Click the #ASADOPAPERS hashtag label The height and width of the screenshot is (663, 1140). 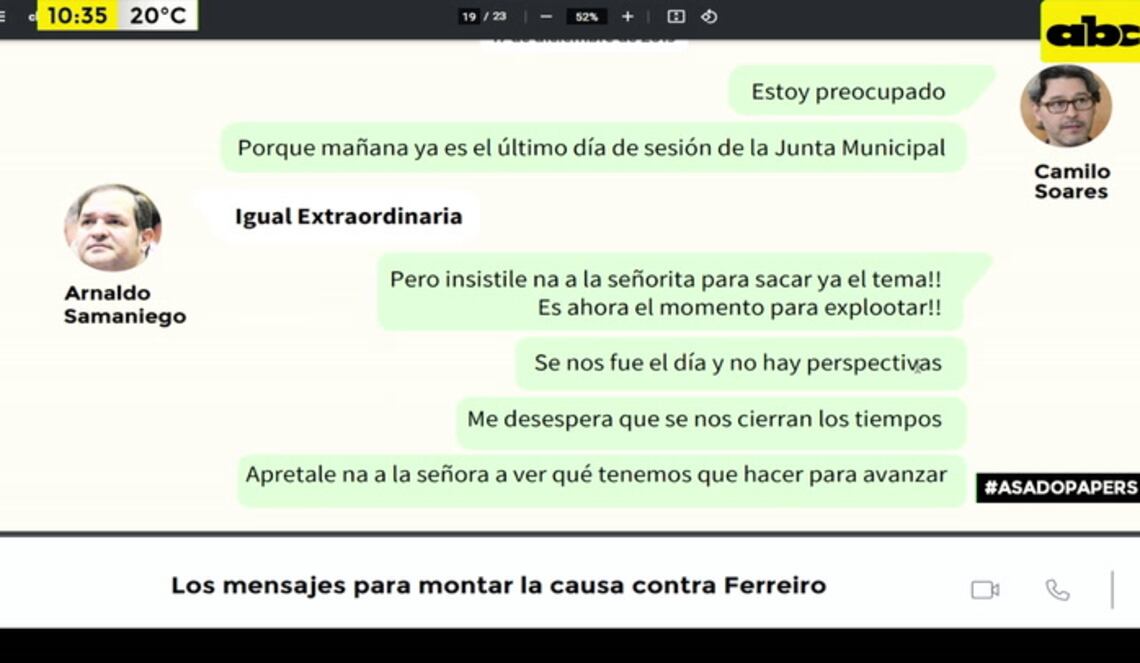pos(1059,488)
